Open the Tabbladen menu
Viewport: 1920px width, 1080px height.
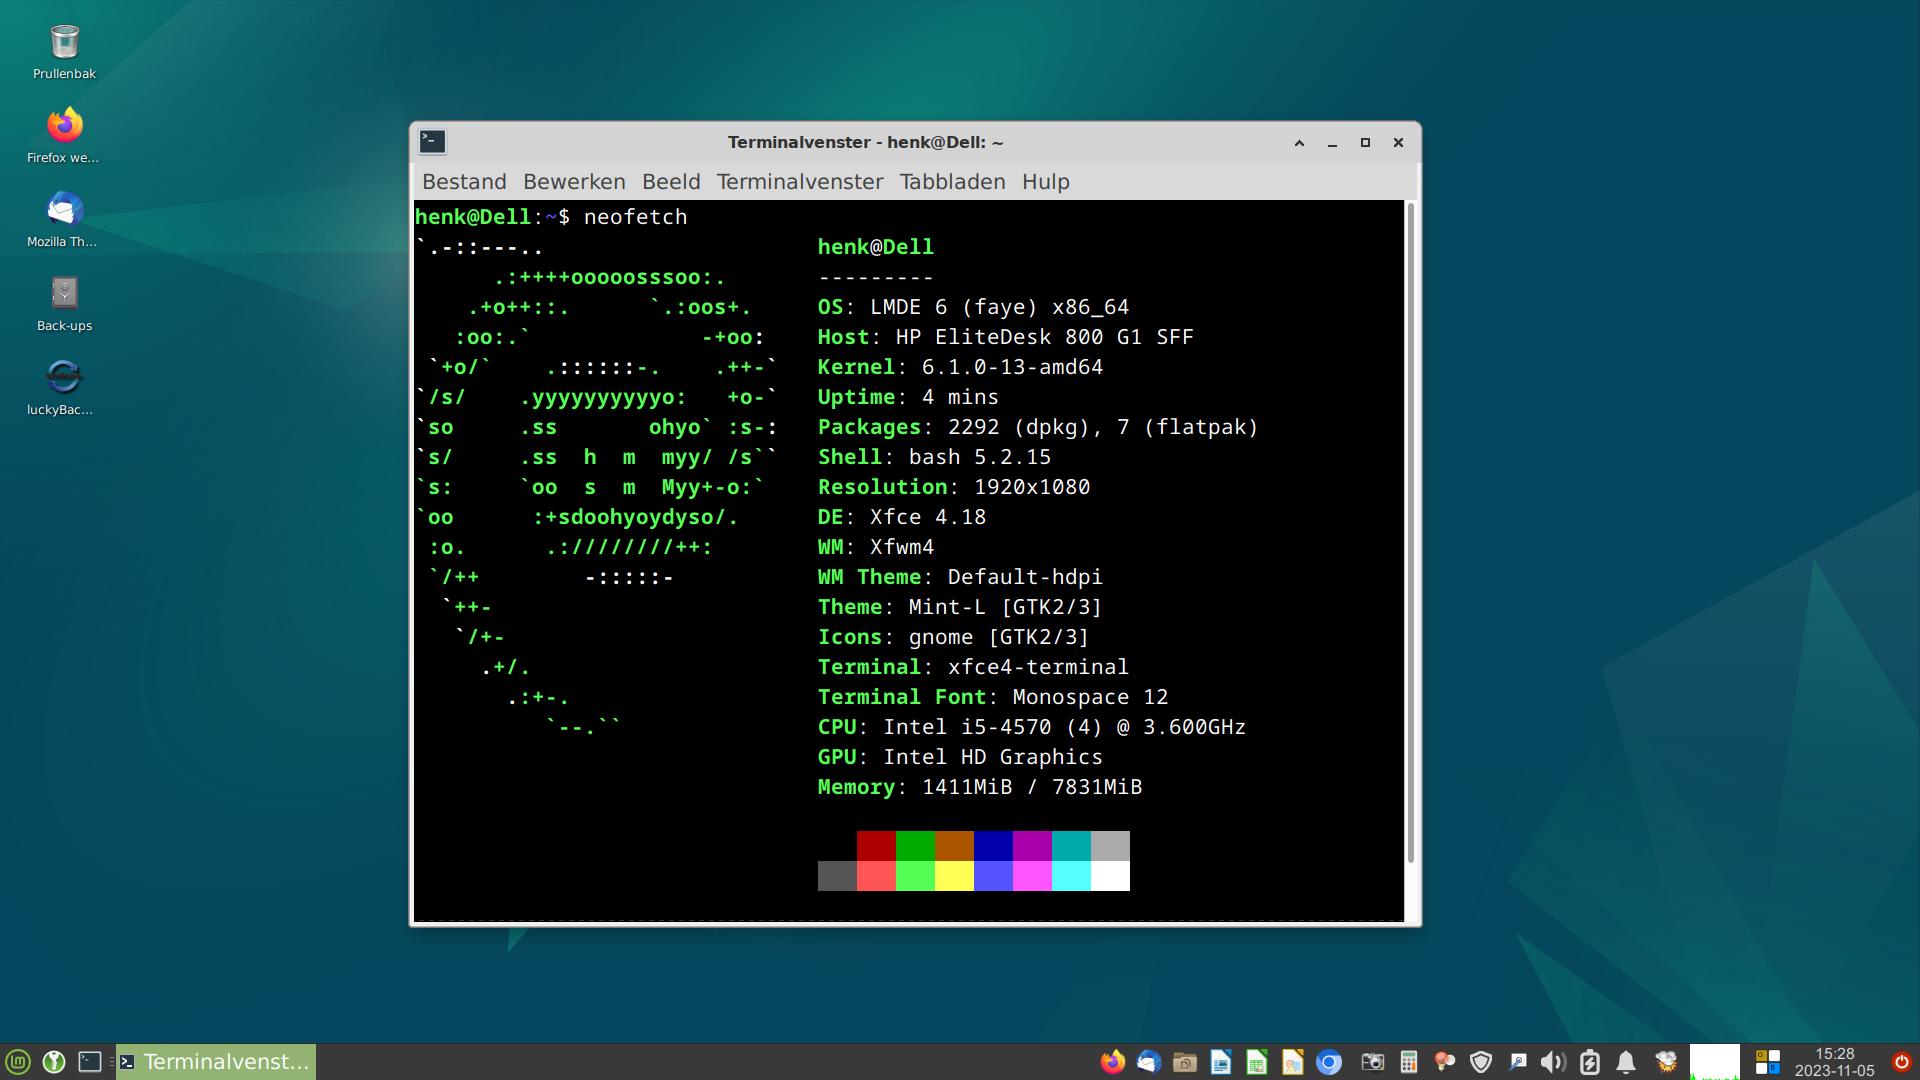pyautogui.click(x=952, y=182)
